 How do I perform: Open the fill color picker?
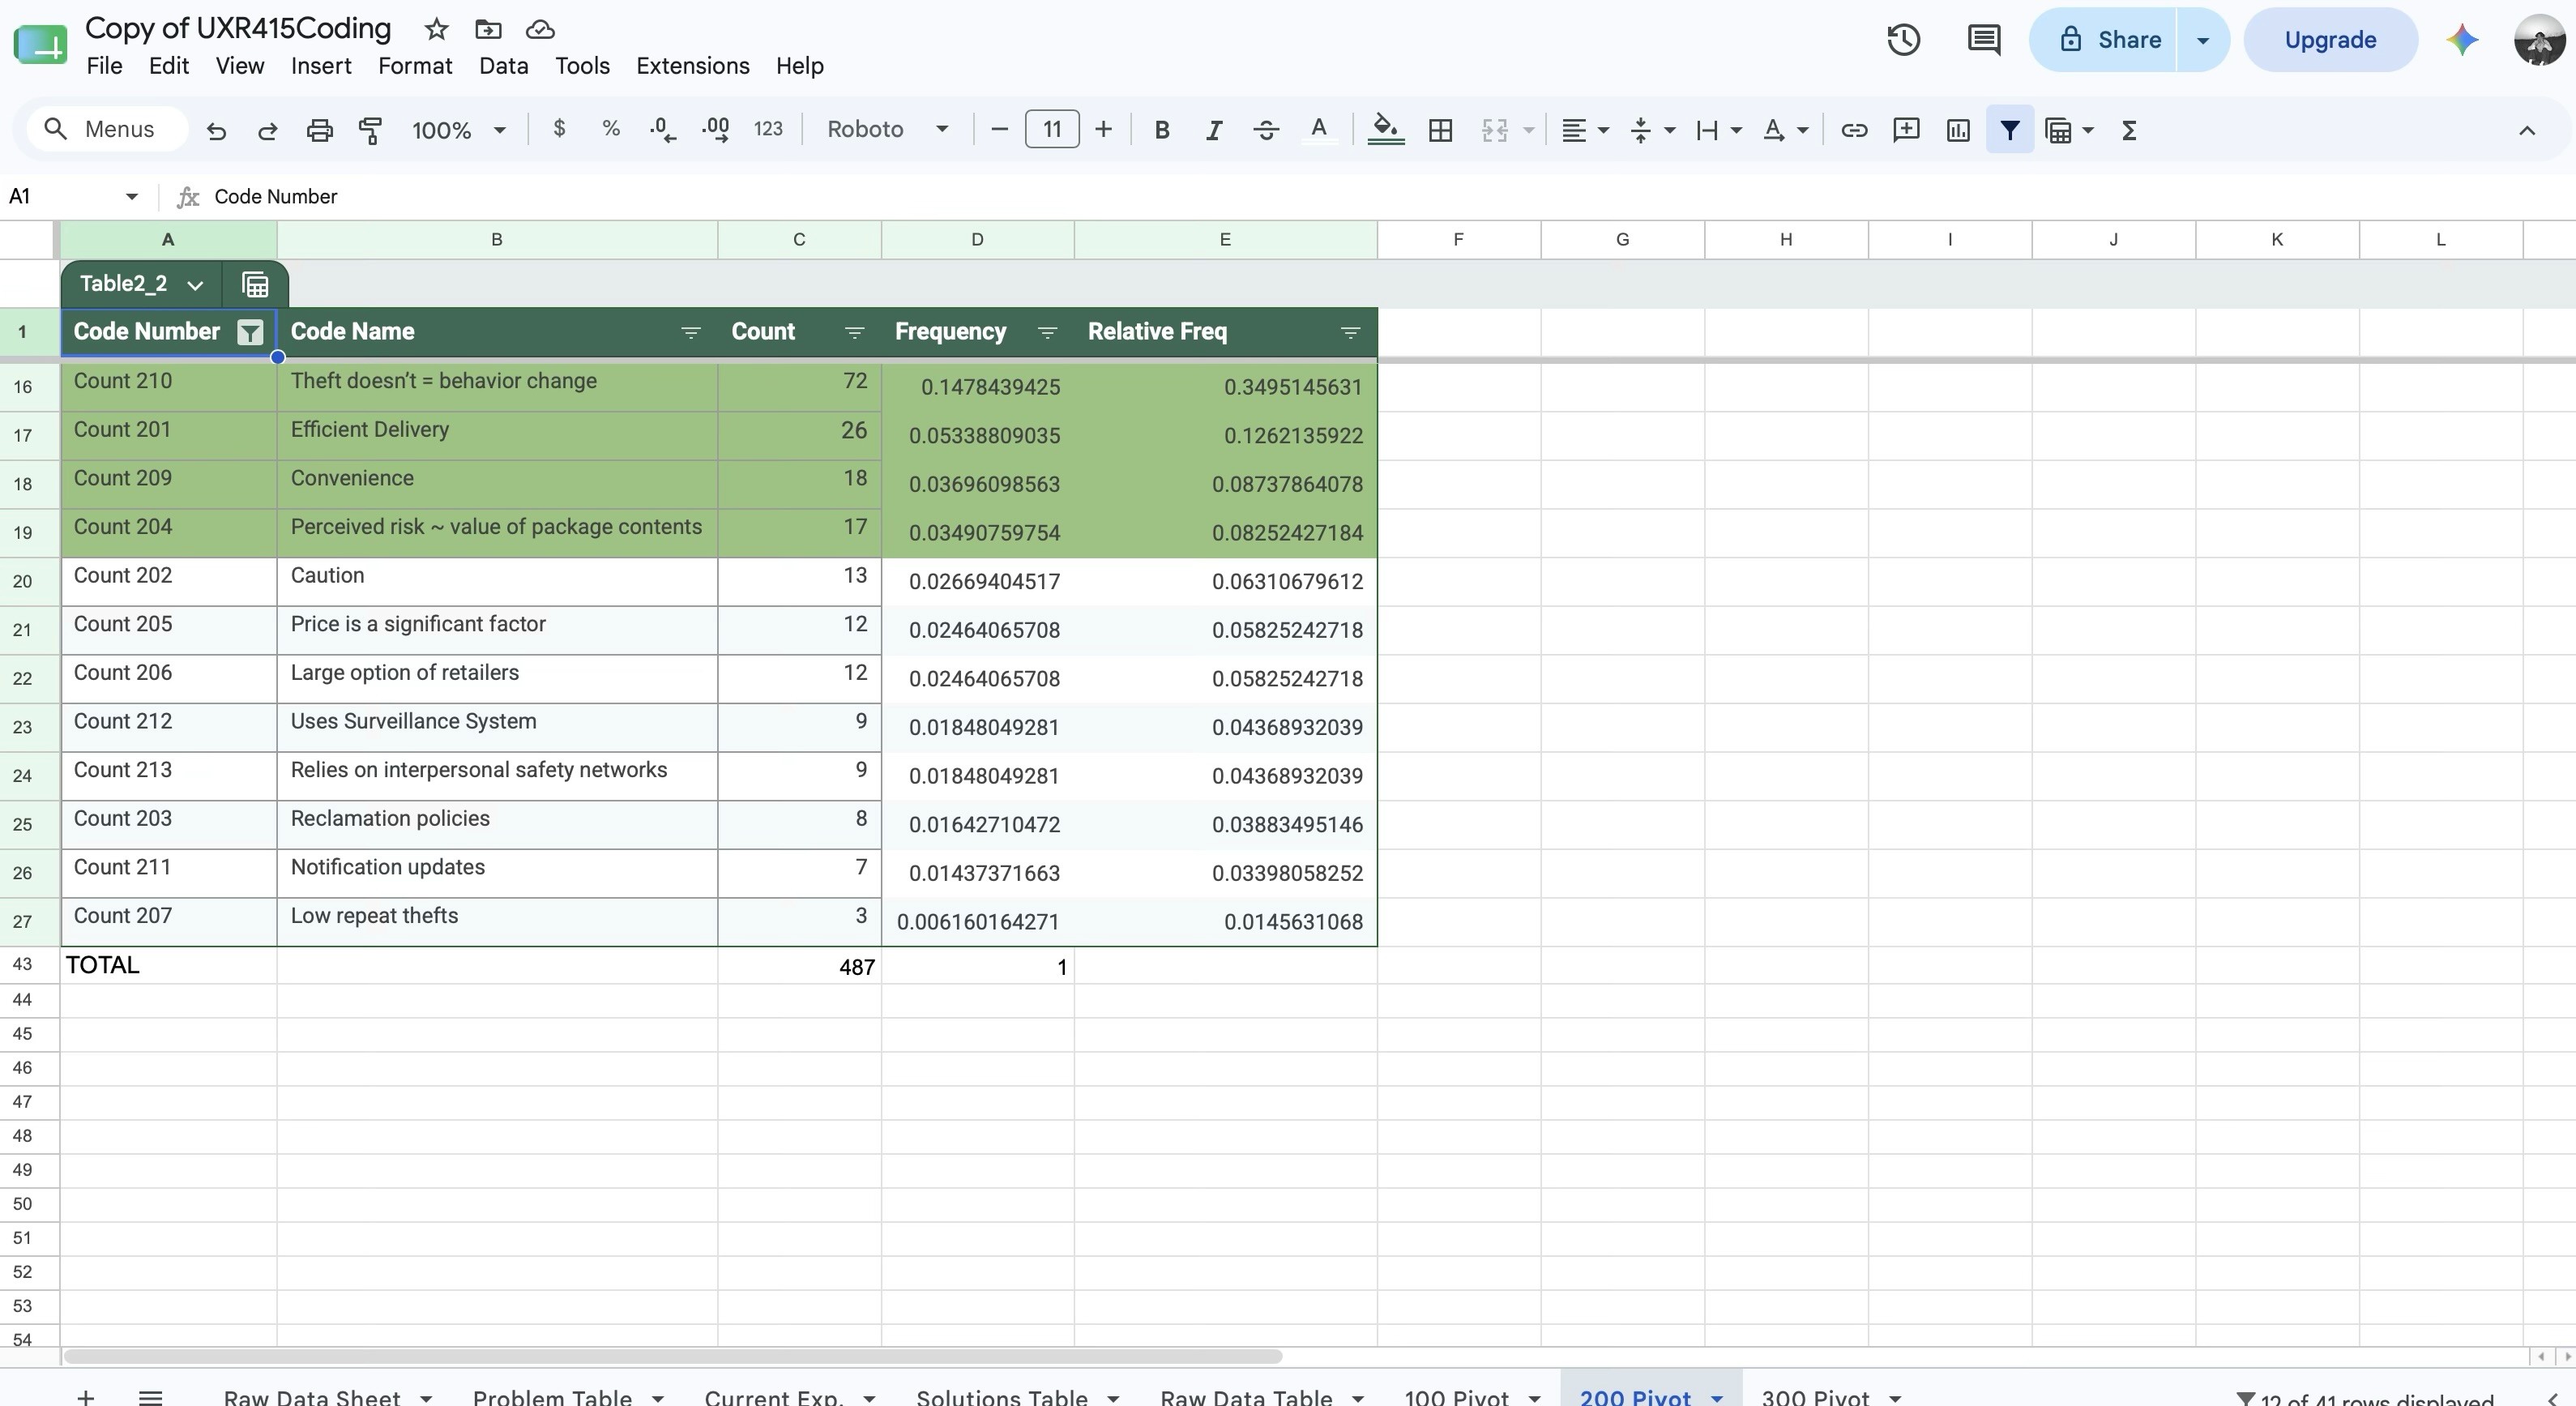(x=1385, y=130)
